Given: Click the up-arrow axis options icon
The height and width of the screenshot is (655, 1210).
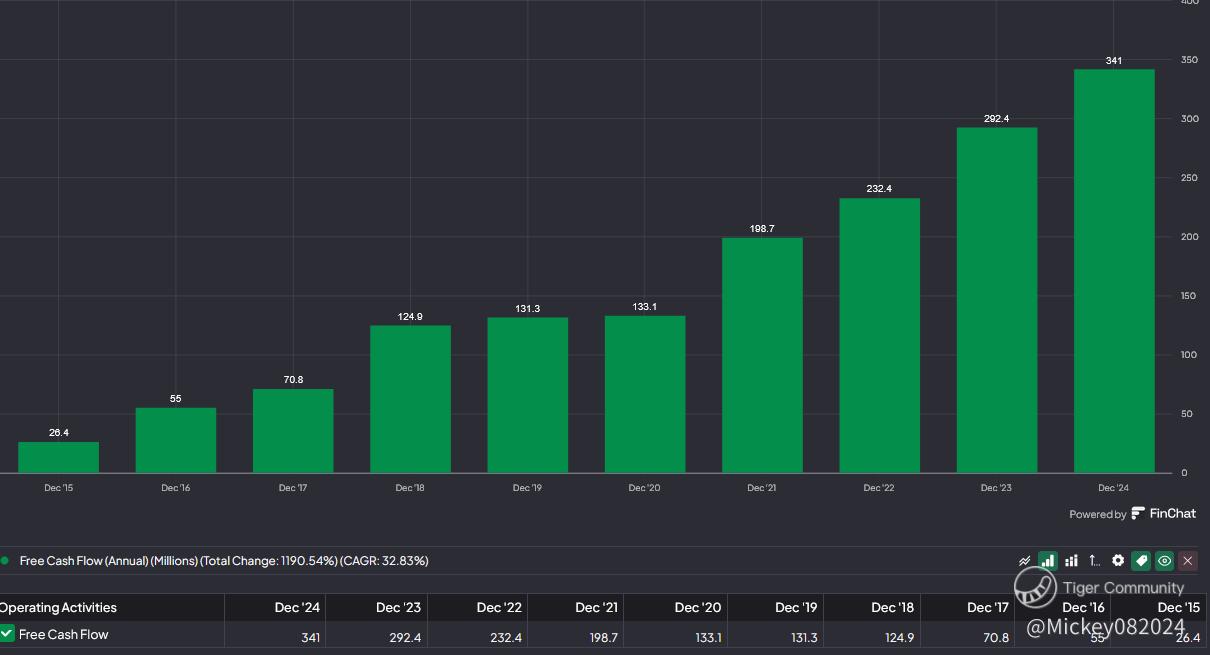Looking at the screenshot, I should 1095,561.
